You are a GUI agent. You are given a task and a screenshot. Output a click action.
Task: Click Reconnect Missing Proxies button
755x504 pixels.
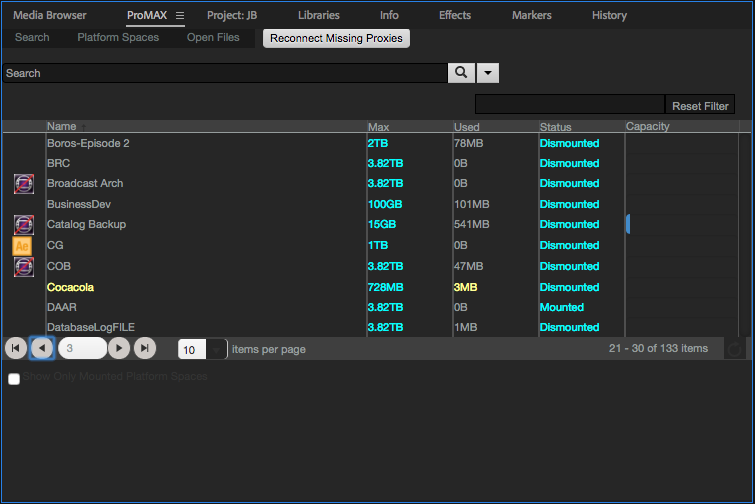pos(336,38)
